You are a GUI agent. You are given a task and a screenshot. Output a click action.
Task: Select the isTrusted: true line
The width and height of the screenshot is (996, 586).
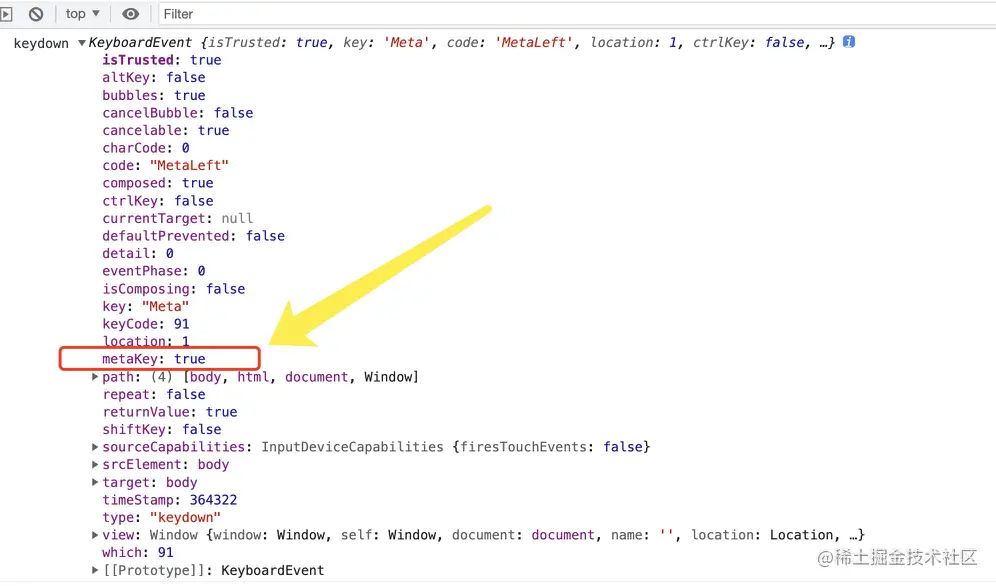162,60
